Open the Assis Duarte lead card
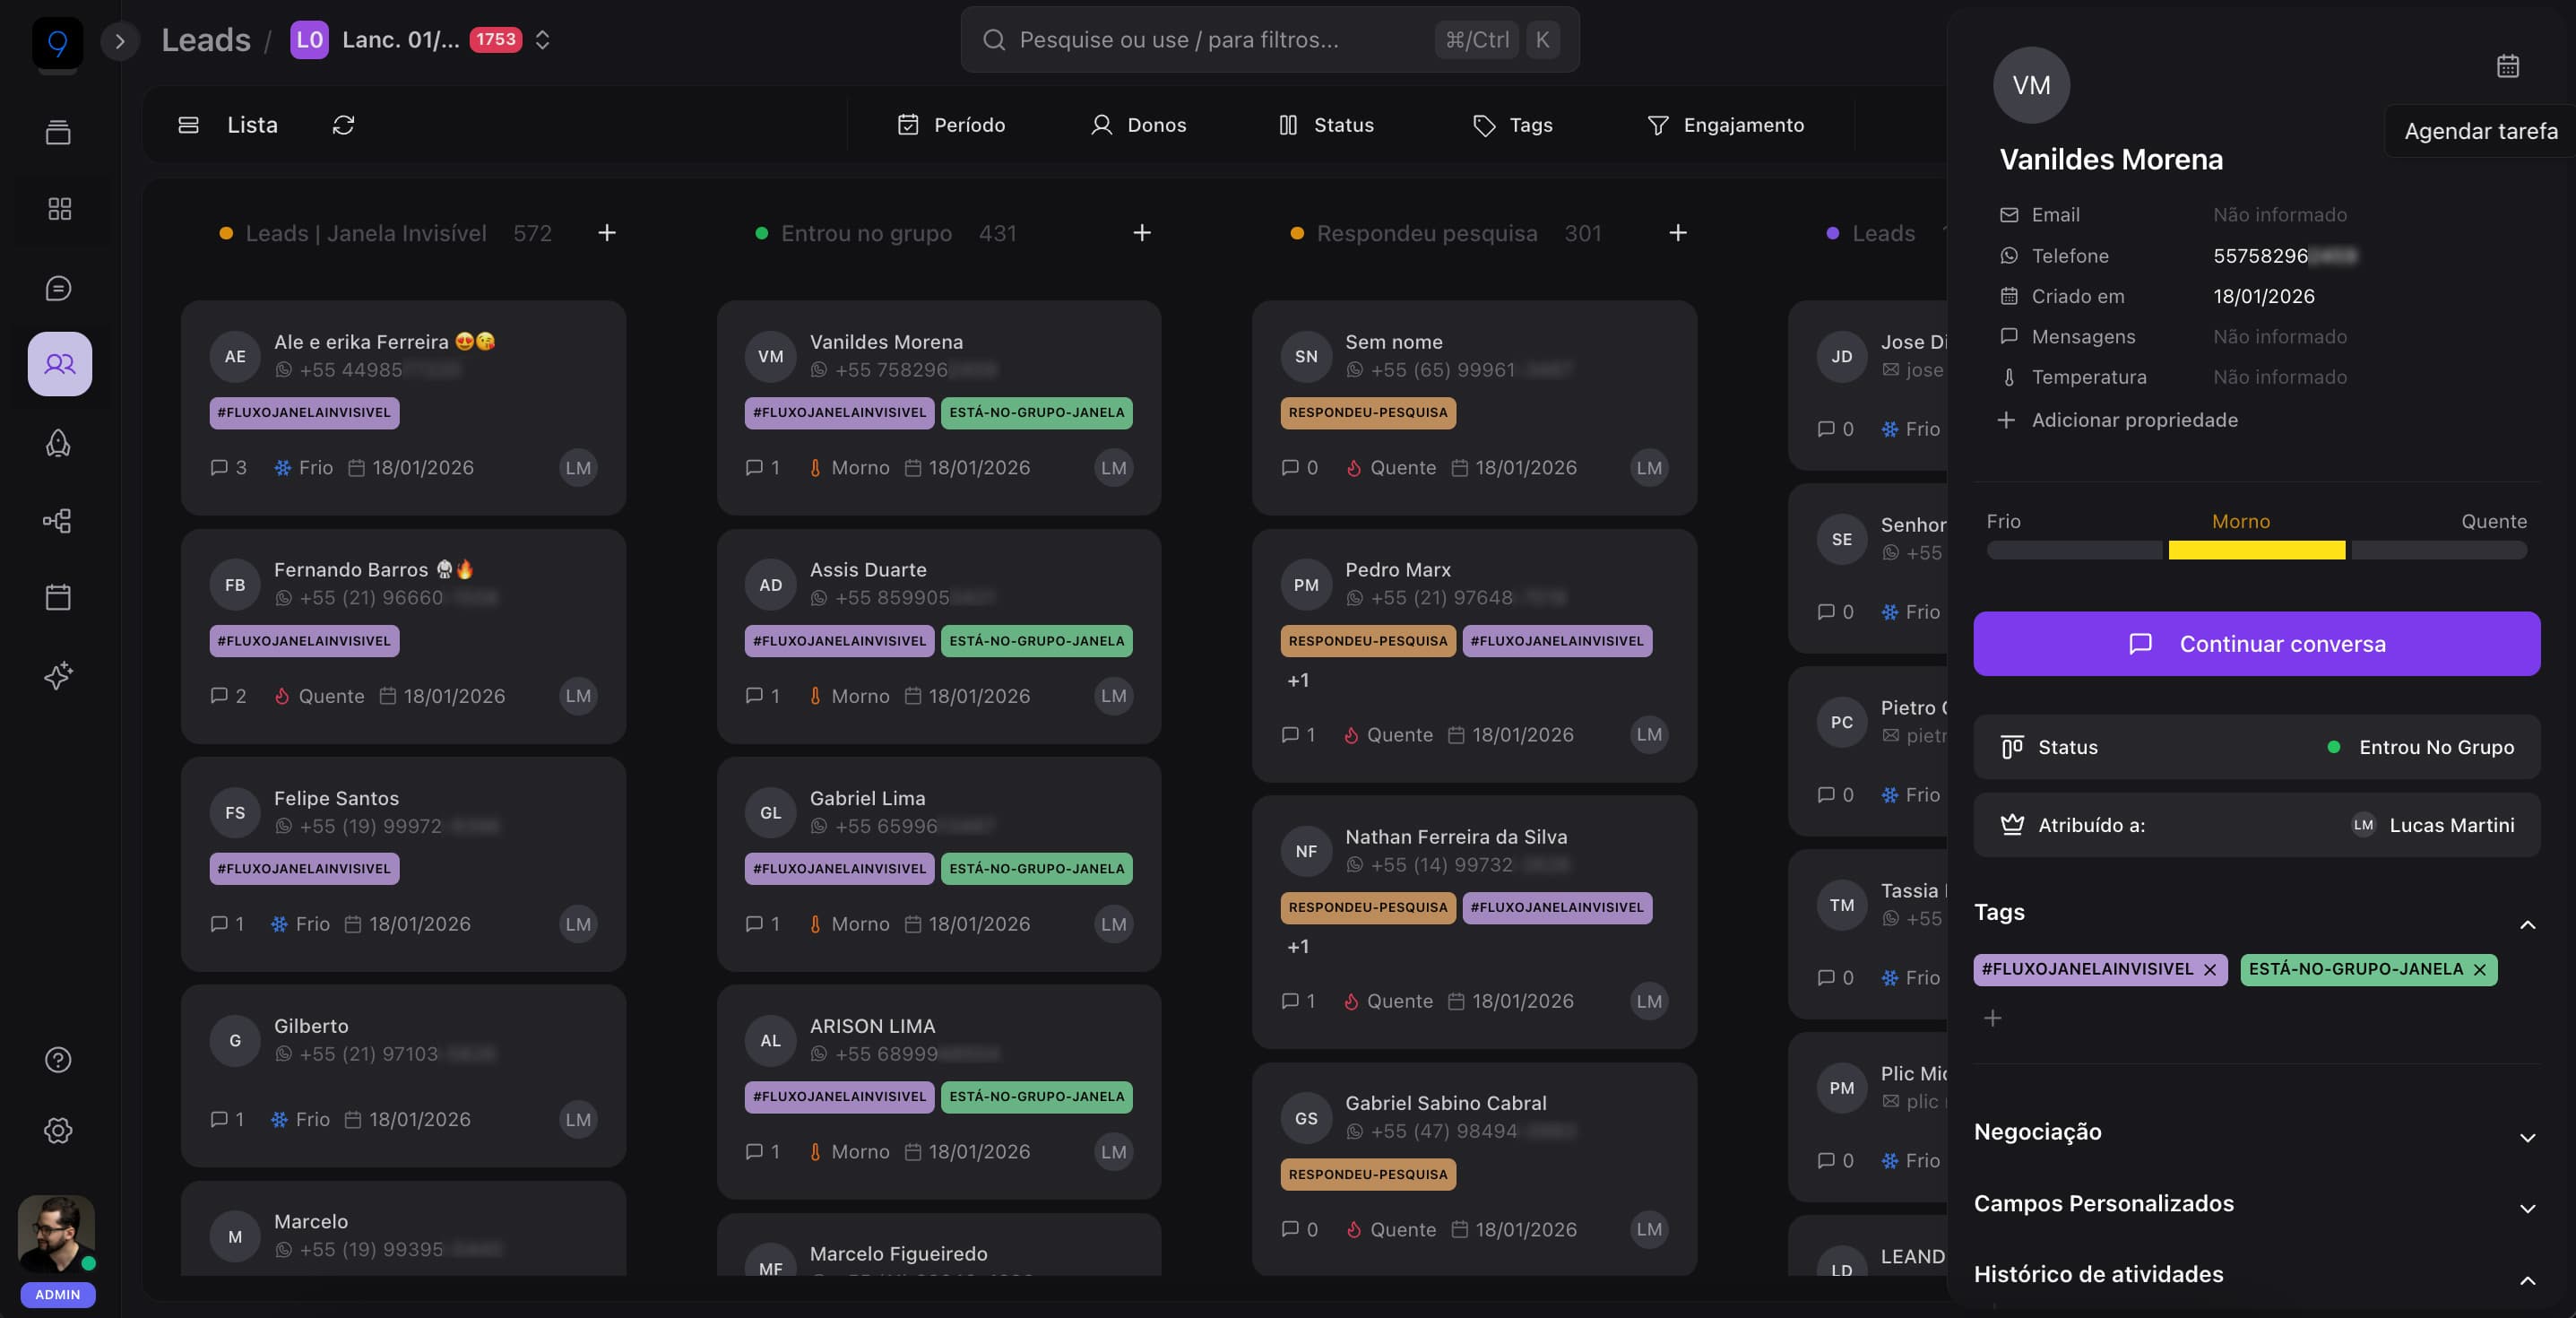2576x1318 pixels. (939, 636)
